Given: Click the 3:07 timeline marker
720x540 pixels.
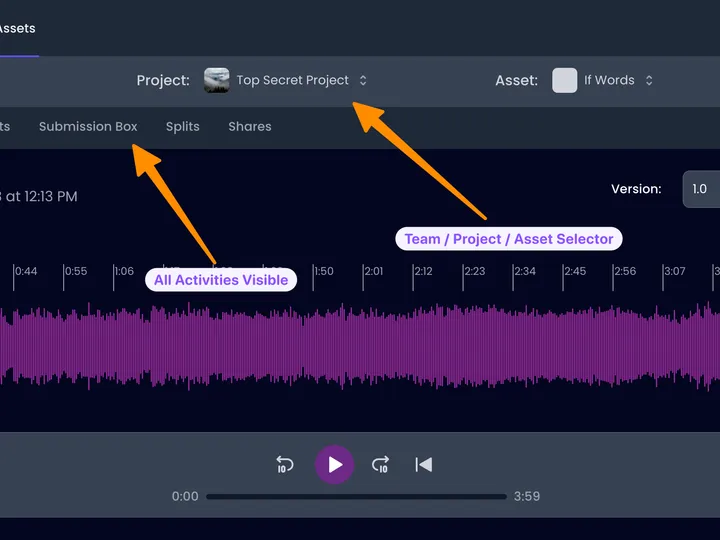Looking at the screenshot, I should [x=674, y=271].
